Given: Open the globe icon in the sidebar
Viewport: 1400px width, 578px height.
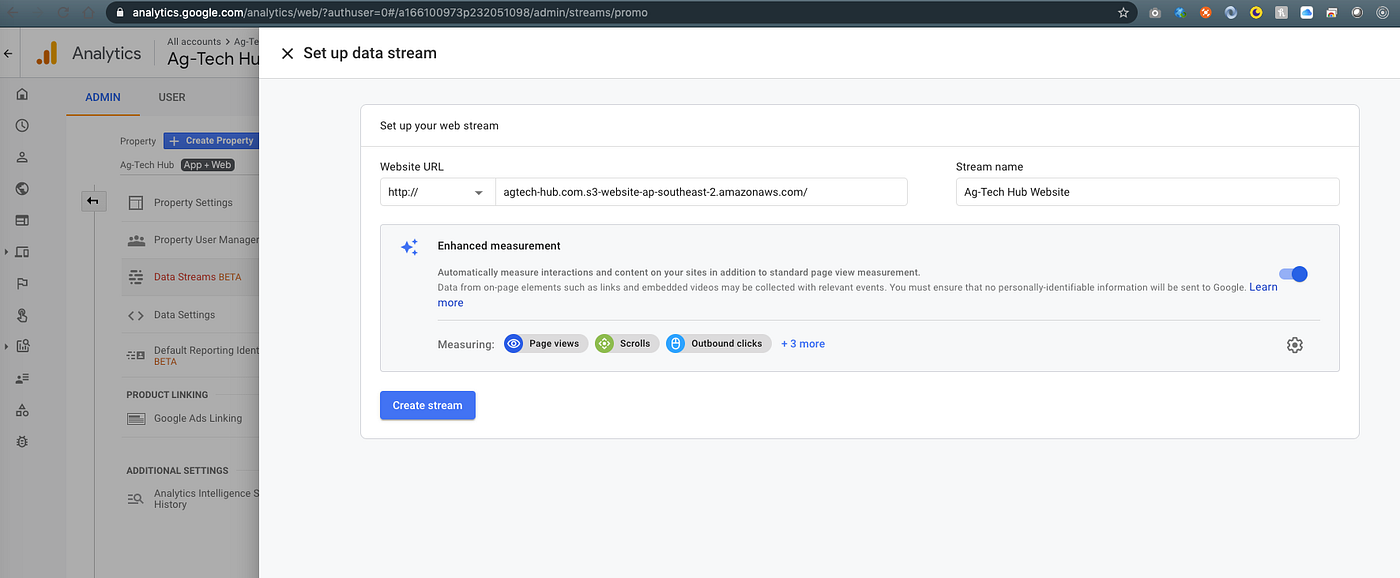Looking at the screenshot, I should pyautogui.click(x=22, y=189).
